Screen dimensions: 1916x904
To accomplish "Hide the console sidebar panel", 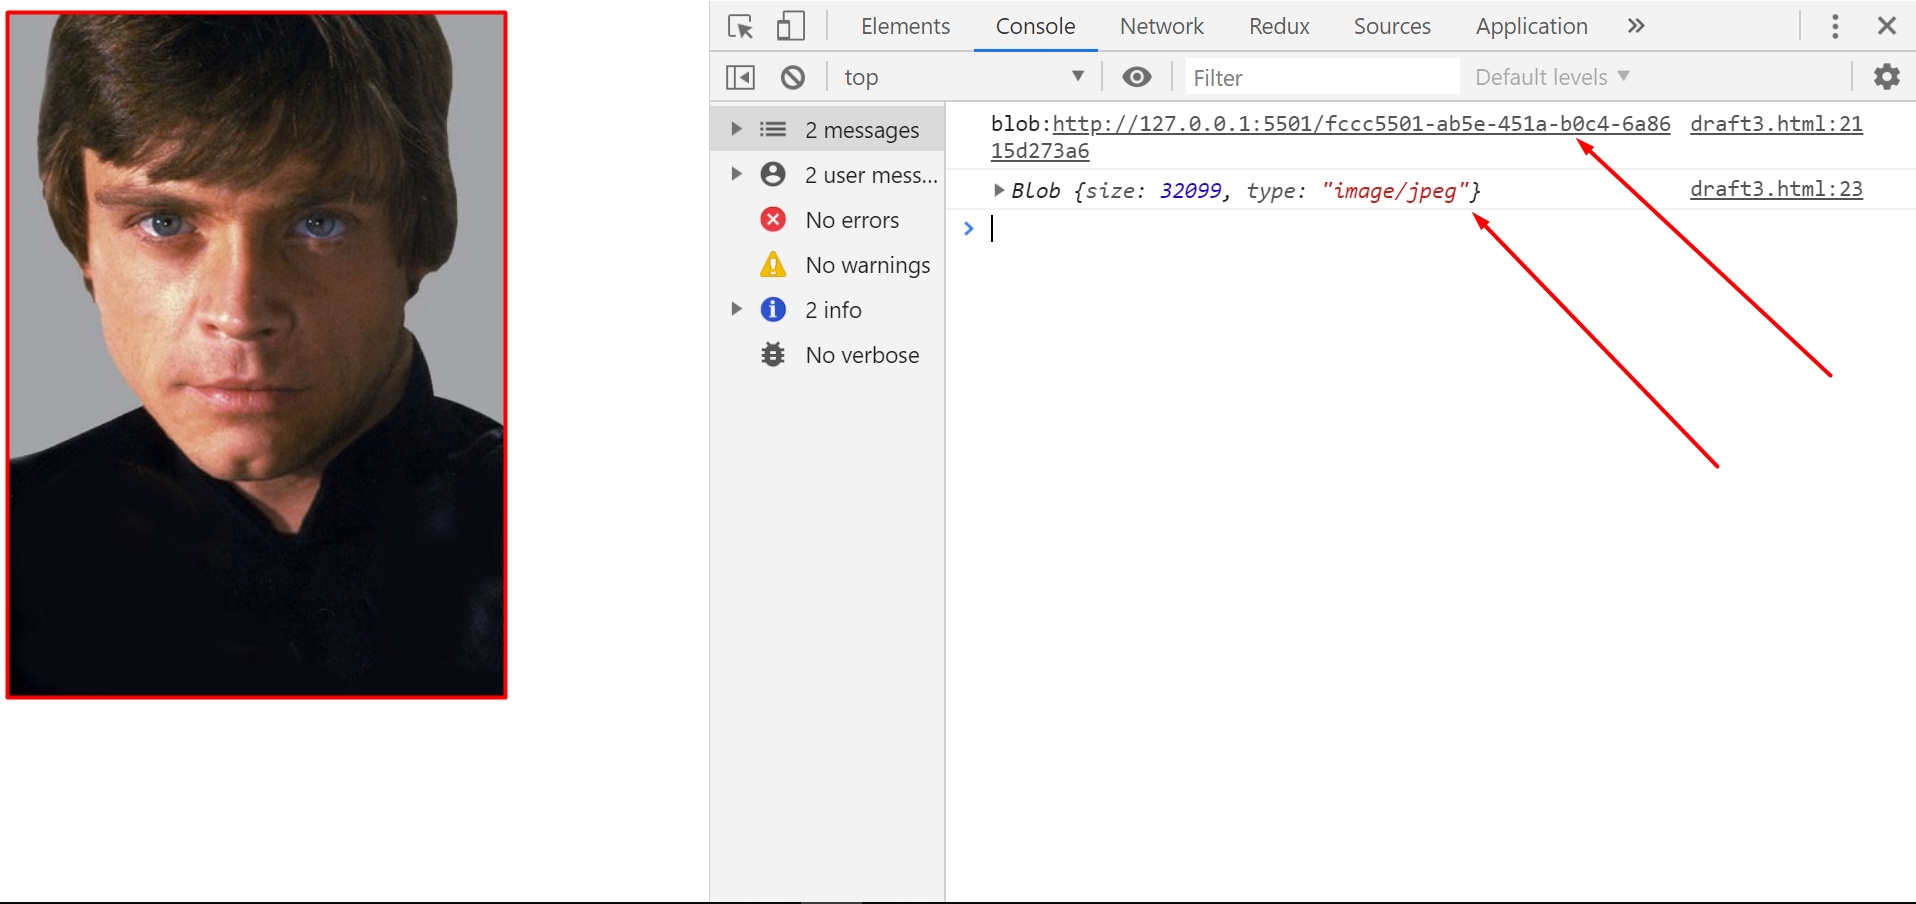I will 740,77.
